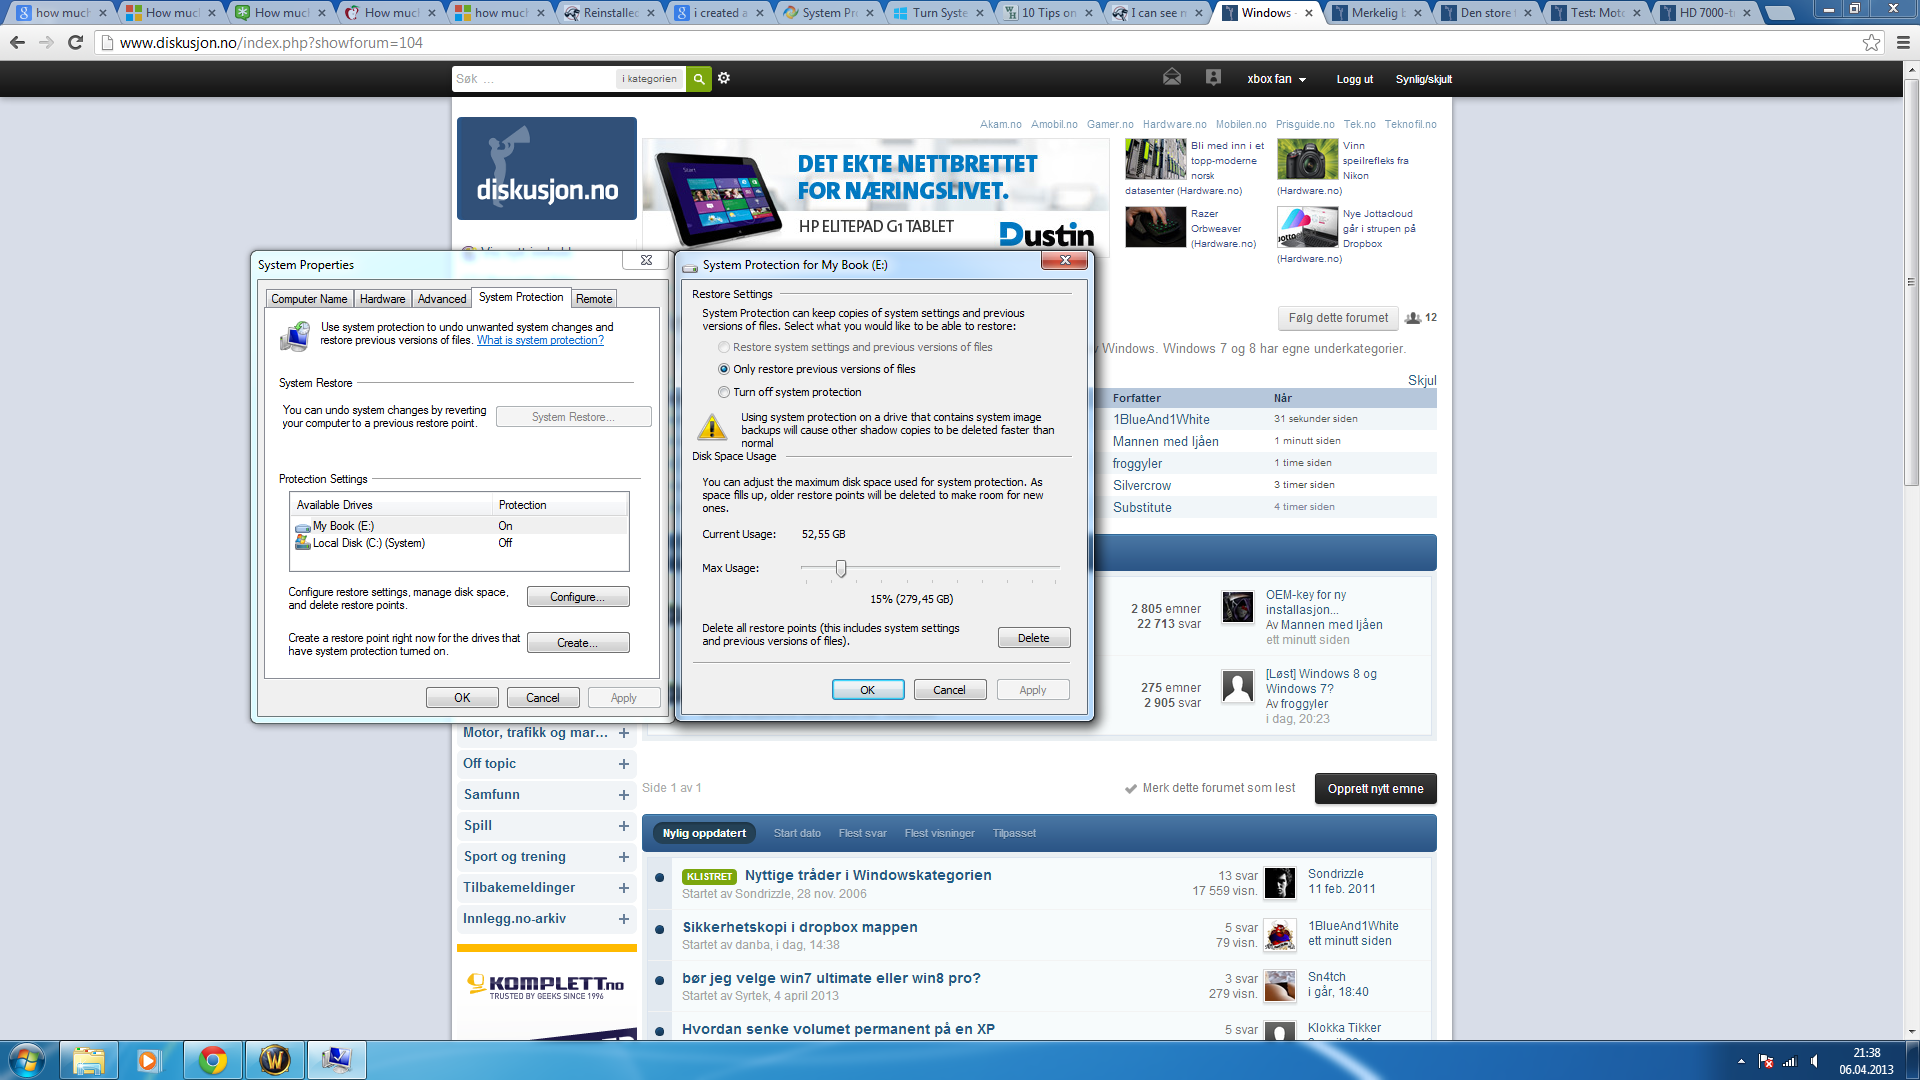Switch to the Merkelig browser tab
1920x1080 pixels.
pyautogui.click(x=1376, y=13)
